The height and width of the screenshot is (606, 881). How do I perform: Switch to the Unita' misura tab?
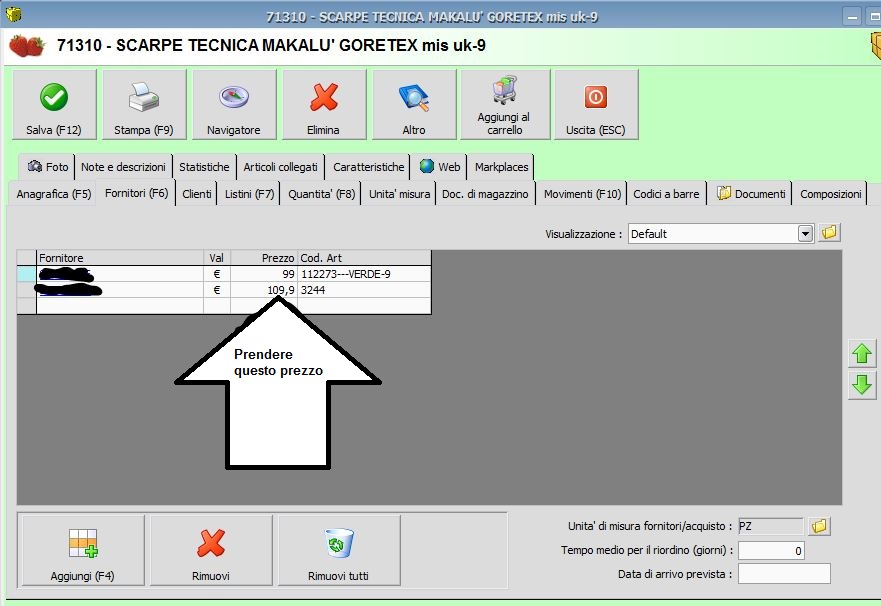click(x=399, y=194)
